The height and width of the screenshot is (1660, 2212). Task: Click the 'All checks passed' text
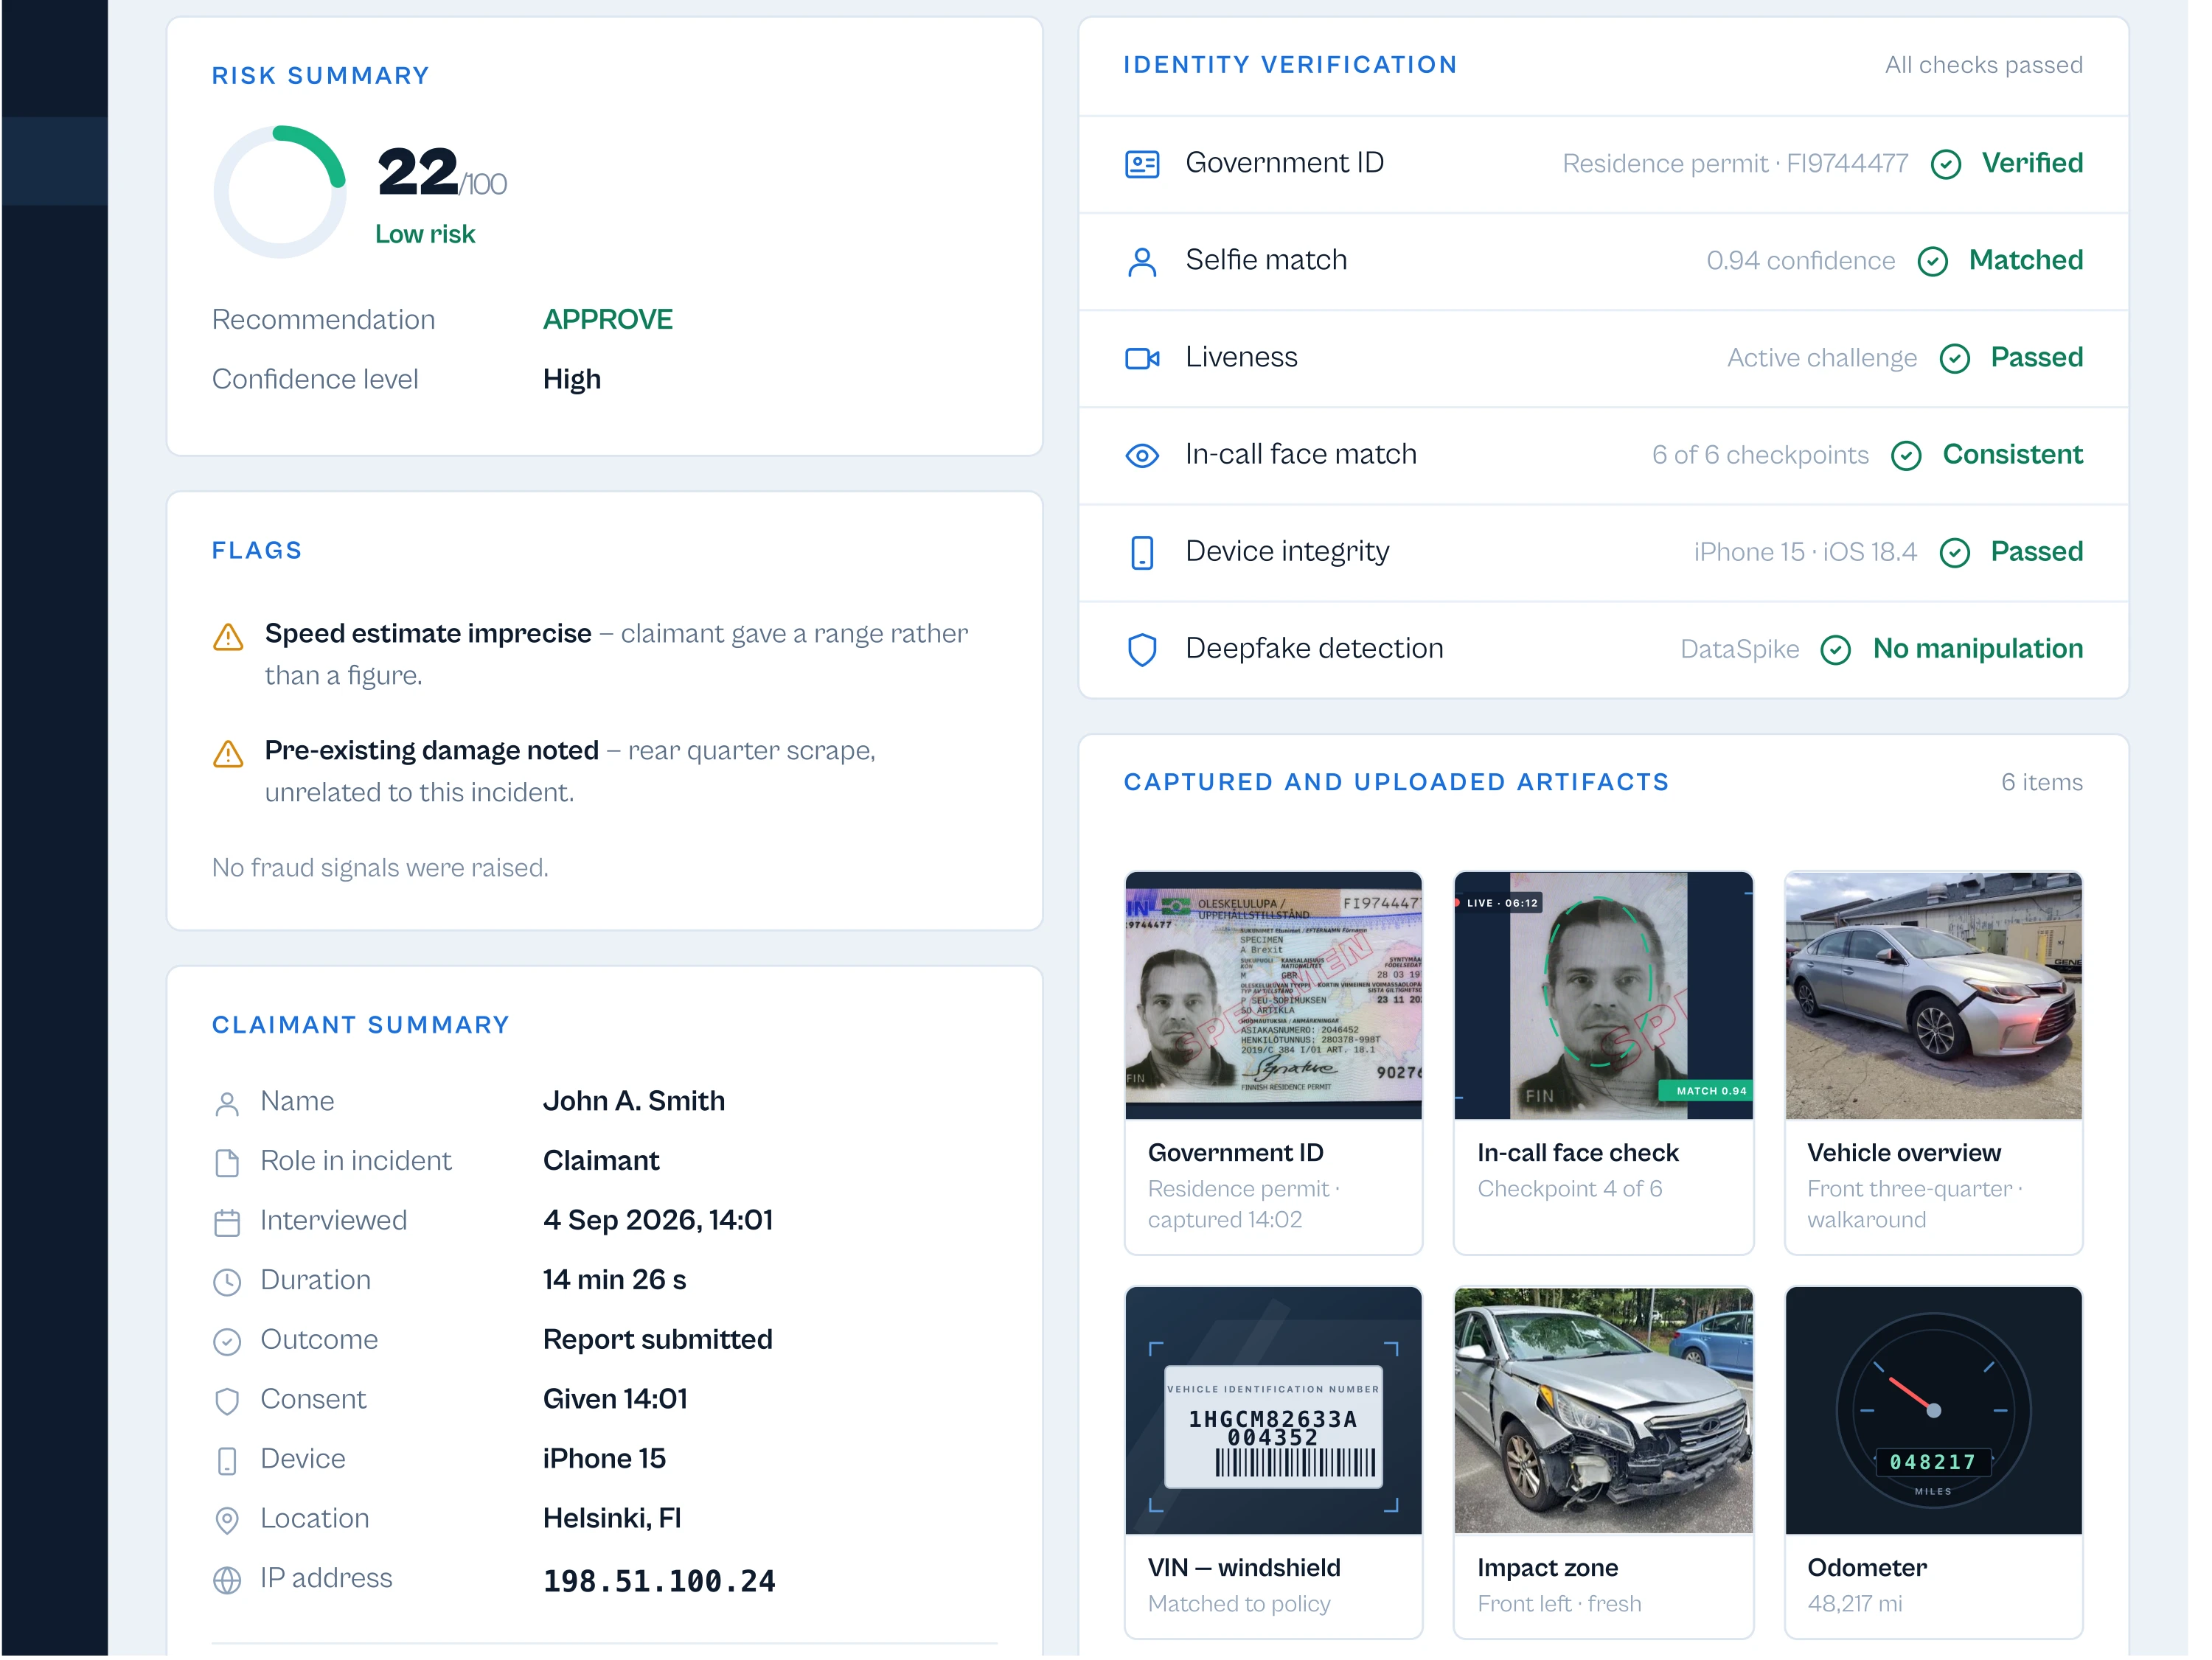[1983, 66]
